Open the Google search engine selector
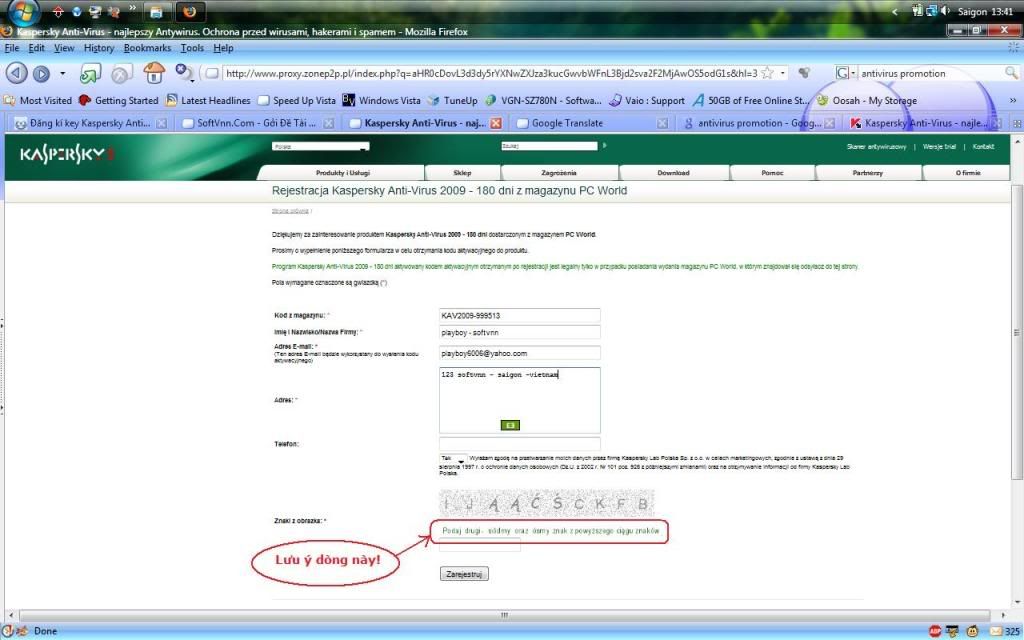The height and width of the screenshot is (640, 1024). coord(846,73)
